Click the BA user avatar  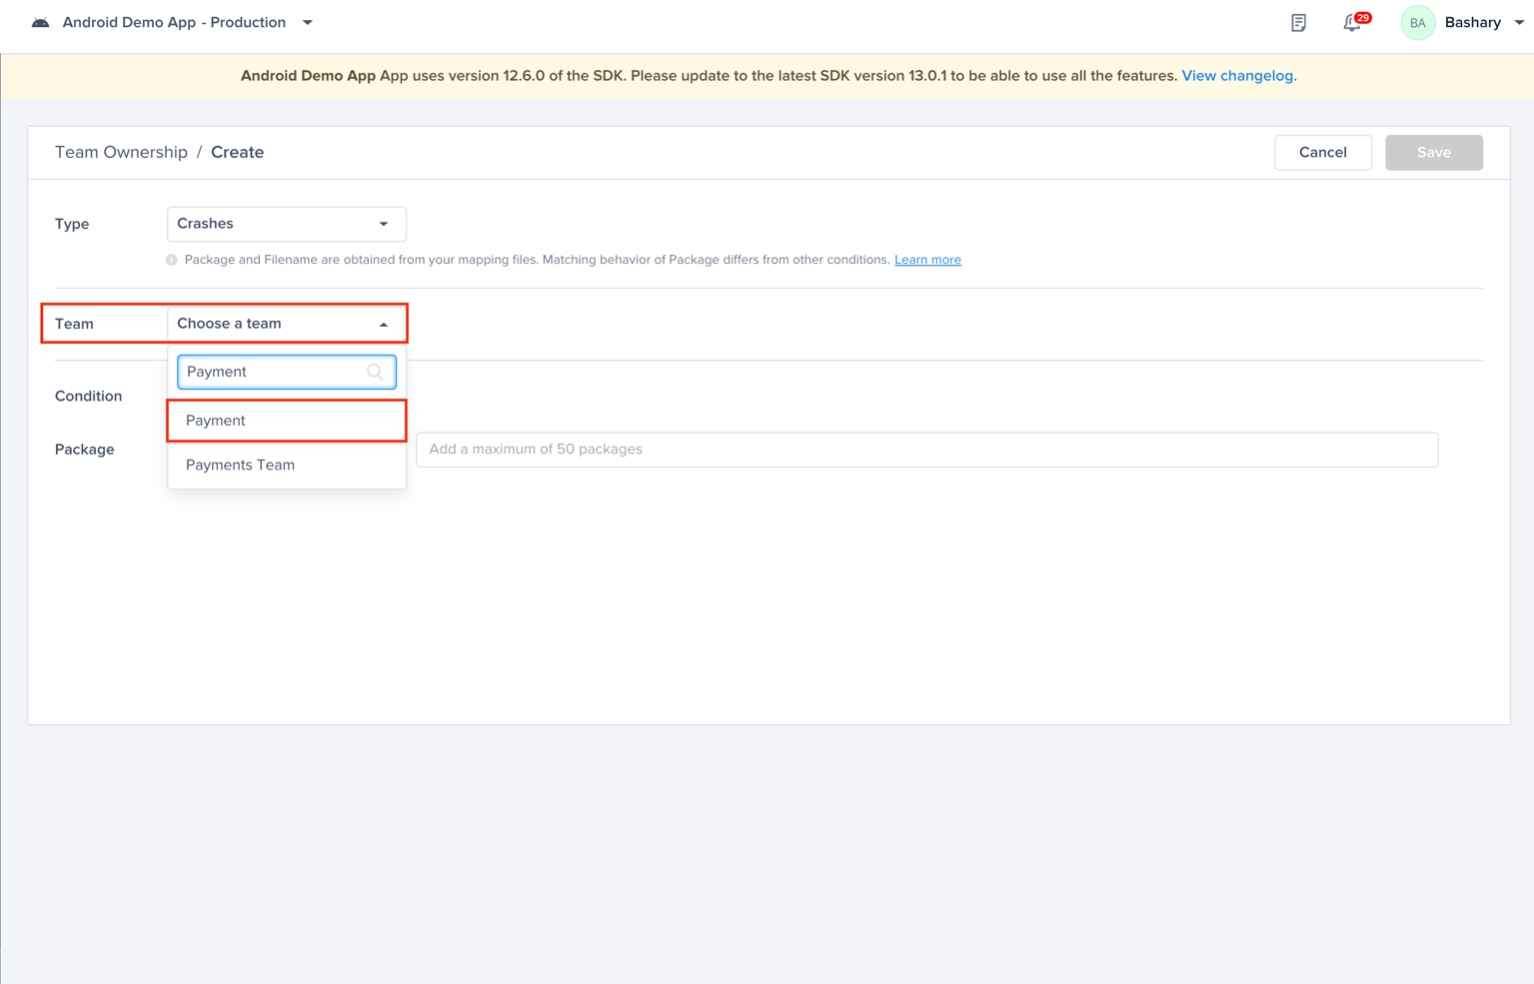[1417, 23]
